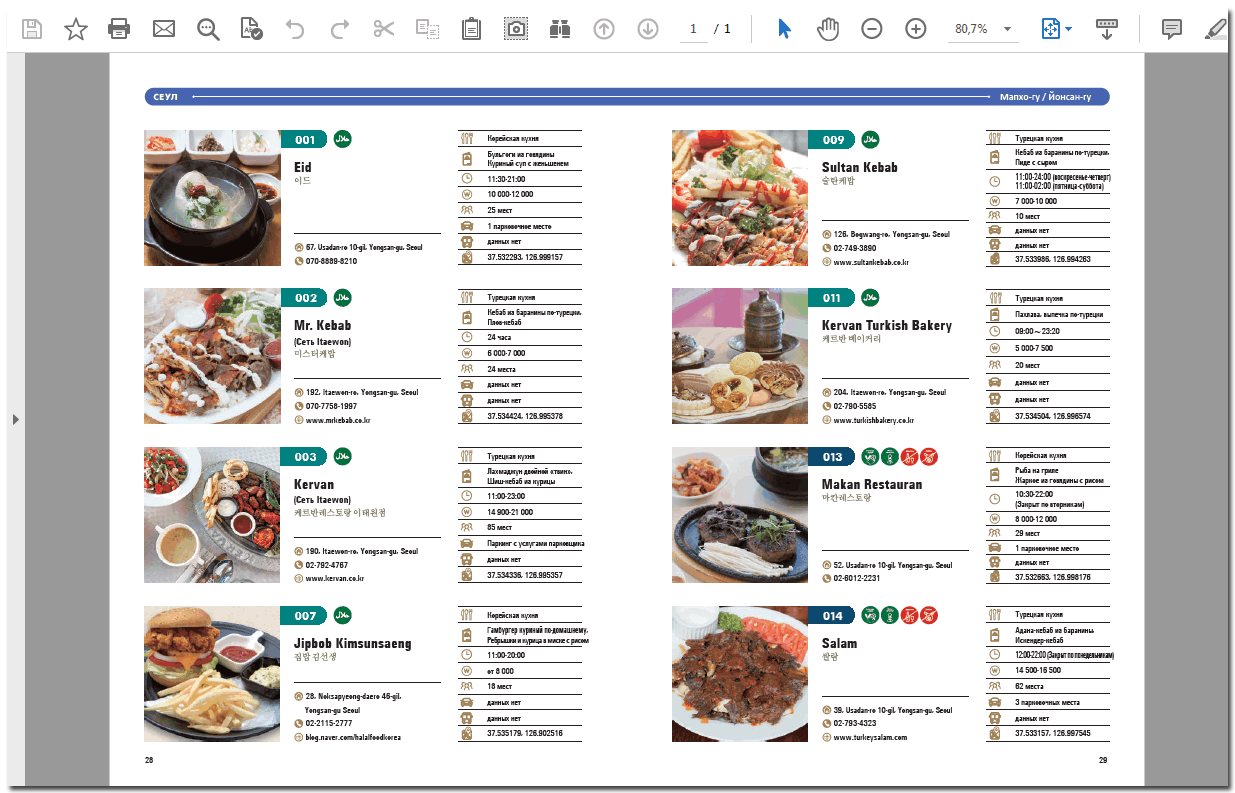
Task: Click the Save file icon
Action: pyautogui.click(x=32, y=29)
